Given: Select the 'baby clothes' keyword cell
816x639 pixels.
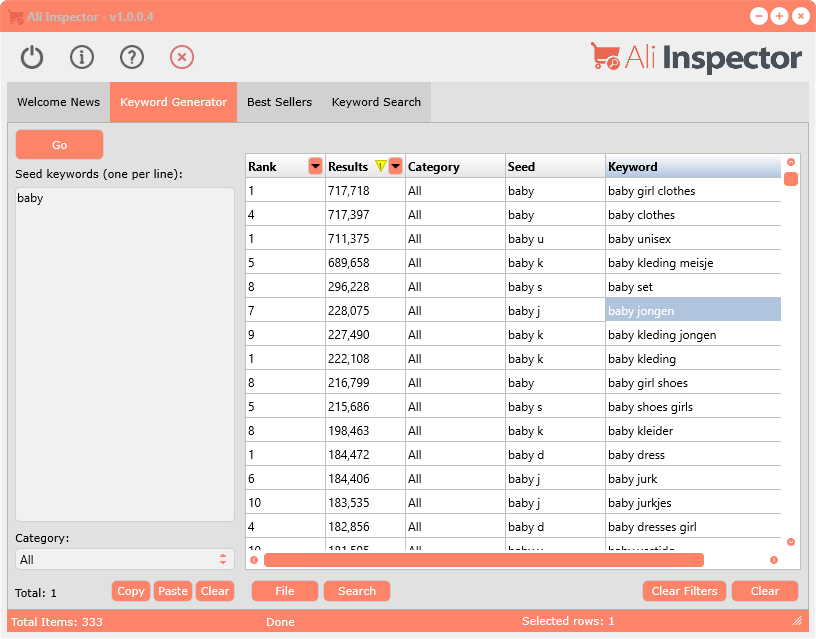Looking at the screenshot, I should [x=693, y=215].
